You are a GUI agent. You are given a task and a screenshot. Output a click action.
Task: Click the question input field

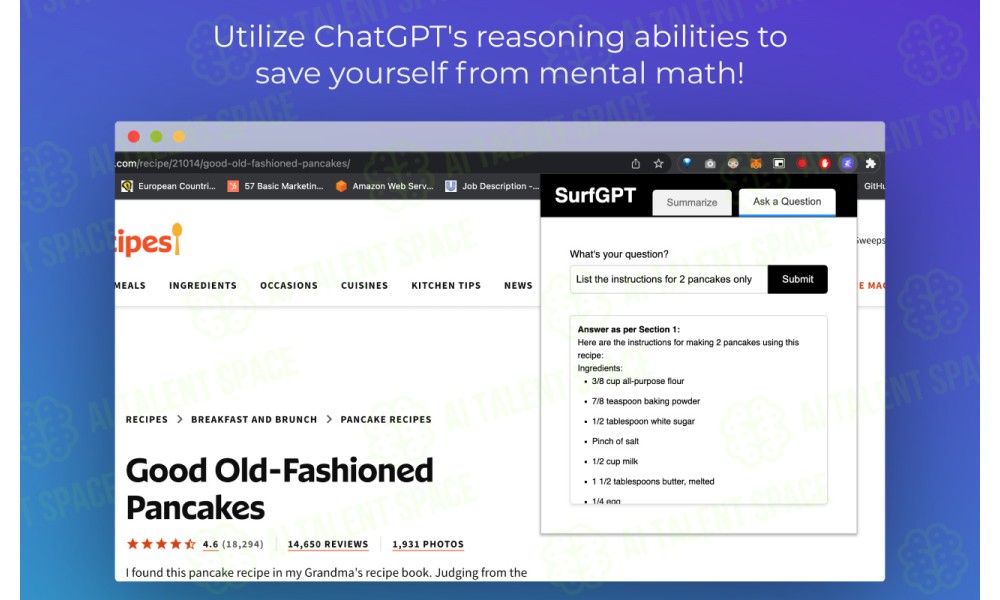(668, 279)
